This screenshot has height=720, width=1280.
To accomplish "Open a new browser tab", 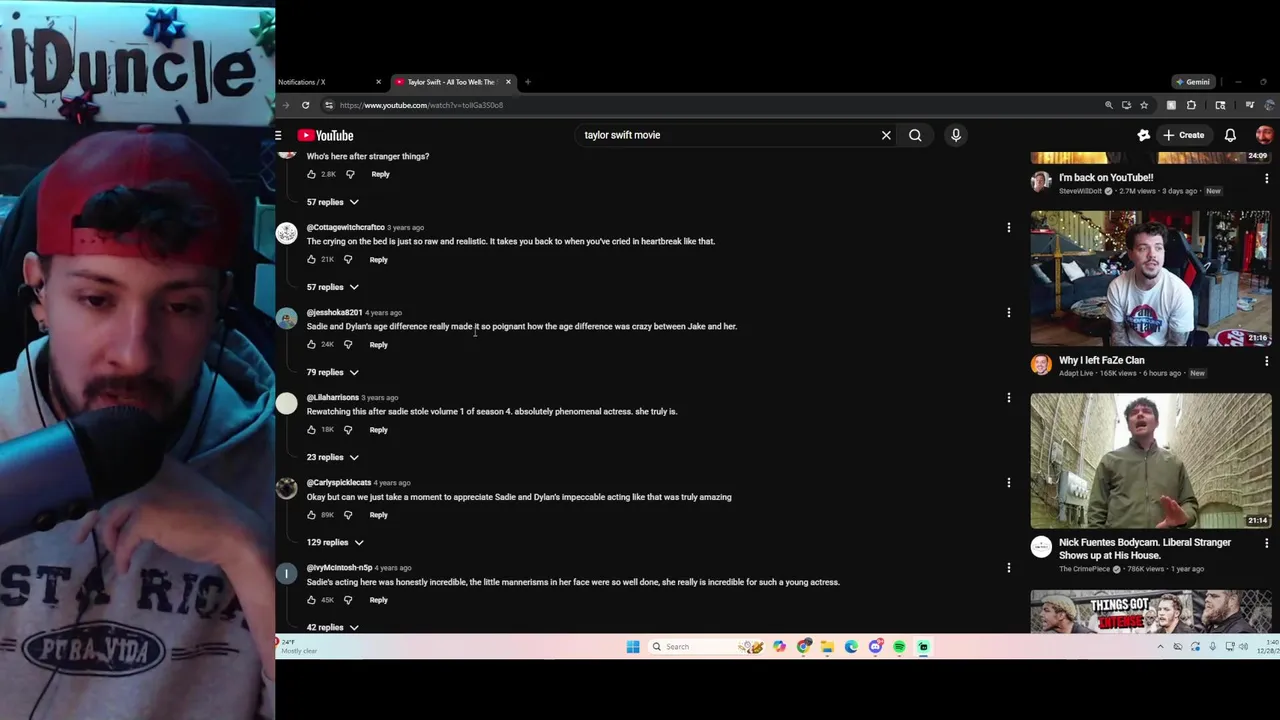I will pos(527,82).
